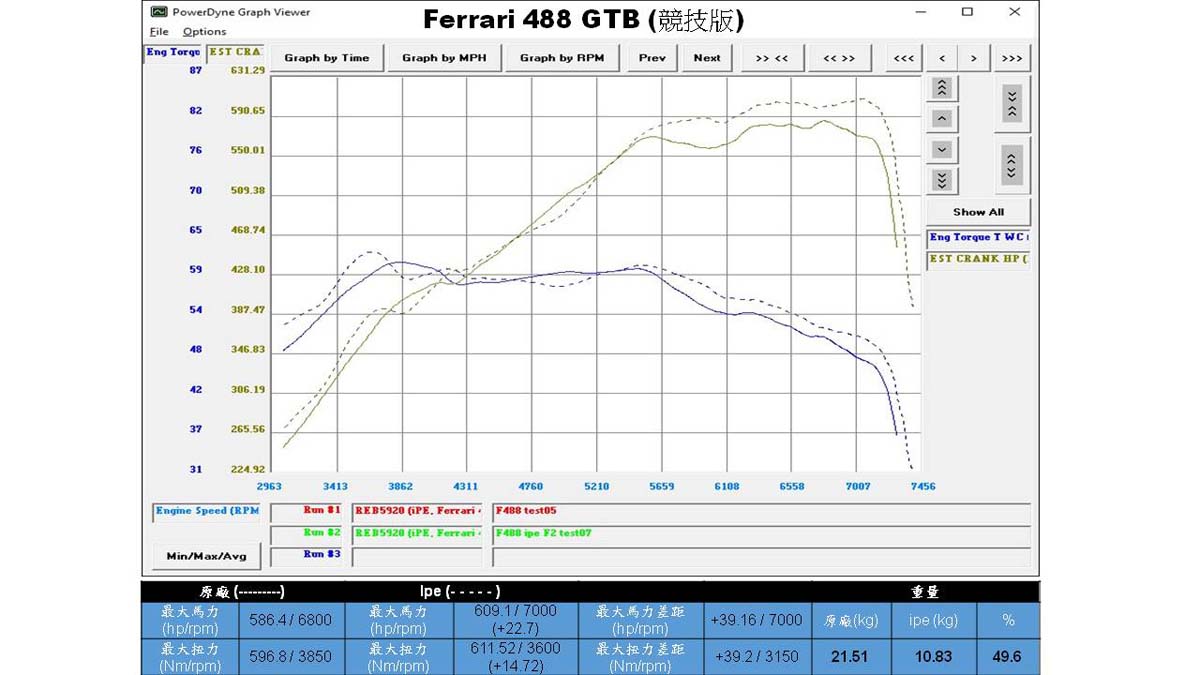Click the tall inward-pointing chevrons vertical button
The height and width of the screenshot is (675, 1200).
(x=1011, y=102)
